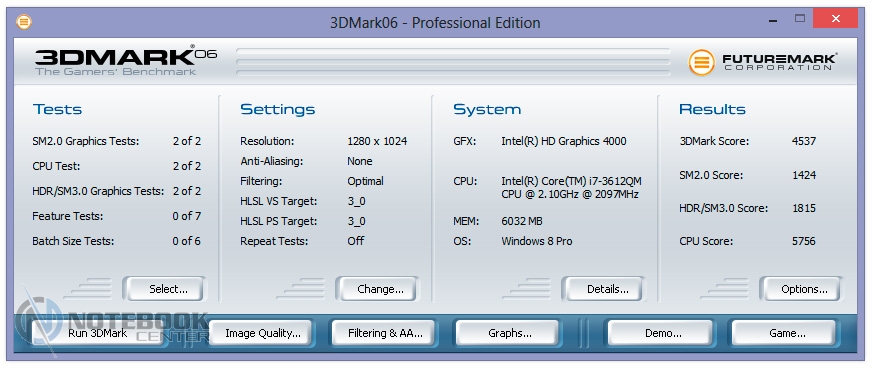Open system Details...
874x368 pixels.
[603, 289]
